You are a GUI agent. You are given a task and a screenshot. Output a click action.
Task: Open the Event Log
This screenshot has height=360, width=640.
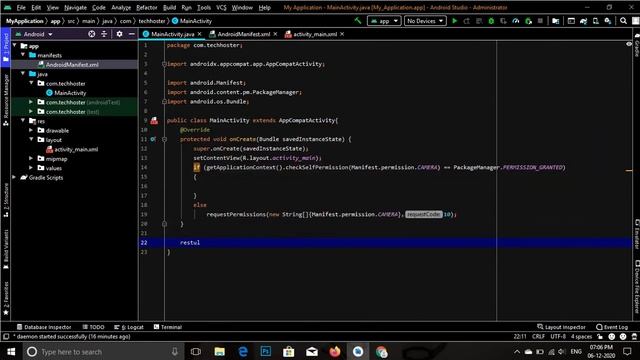[612, 327]
